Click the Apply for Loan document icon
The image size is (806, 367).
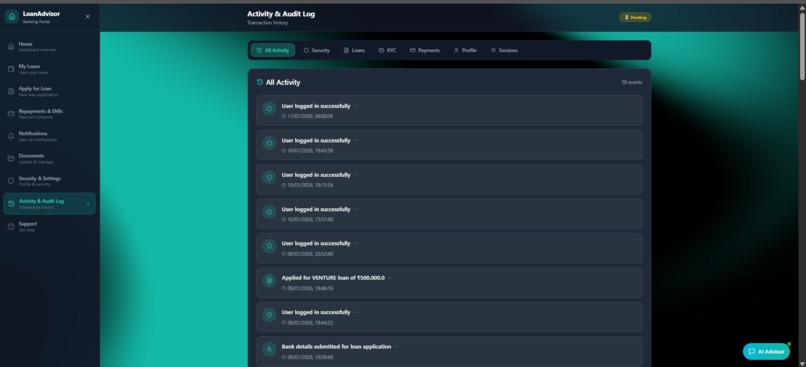pos(11,91)
